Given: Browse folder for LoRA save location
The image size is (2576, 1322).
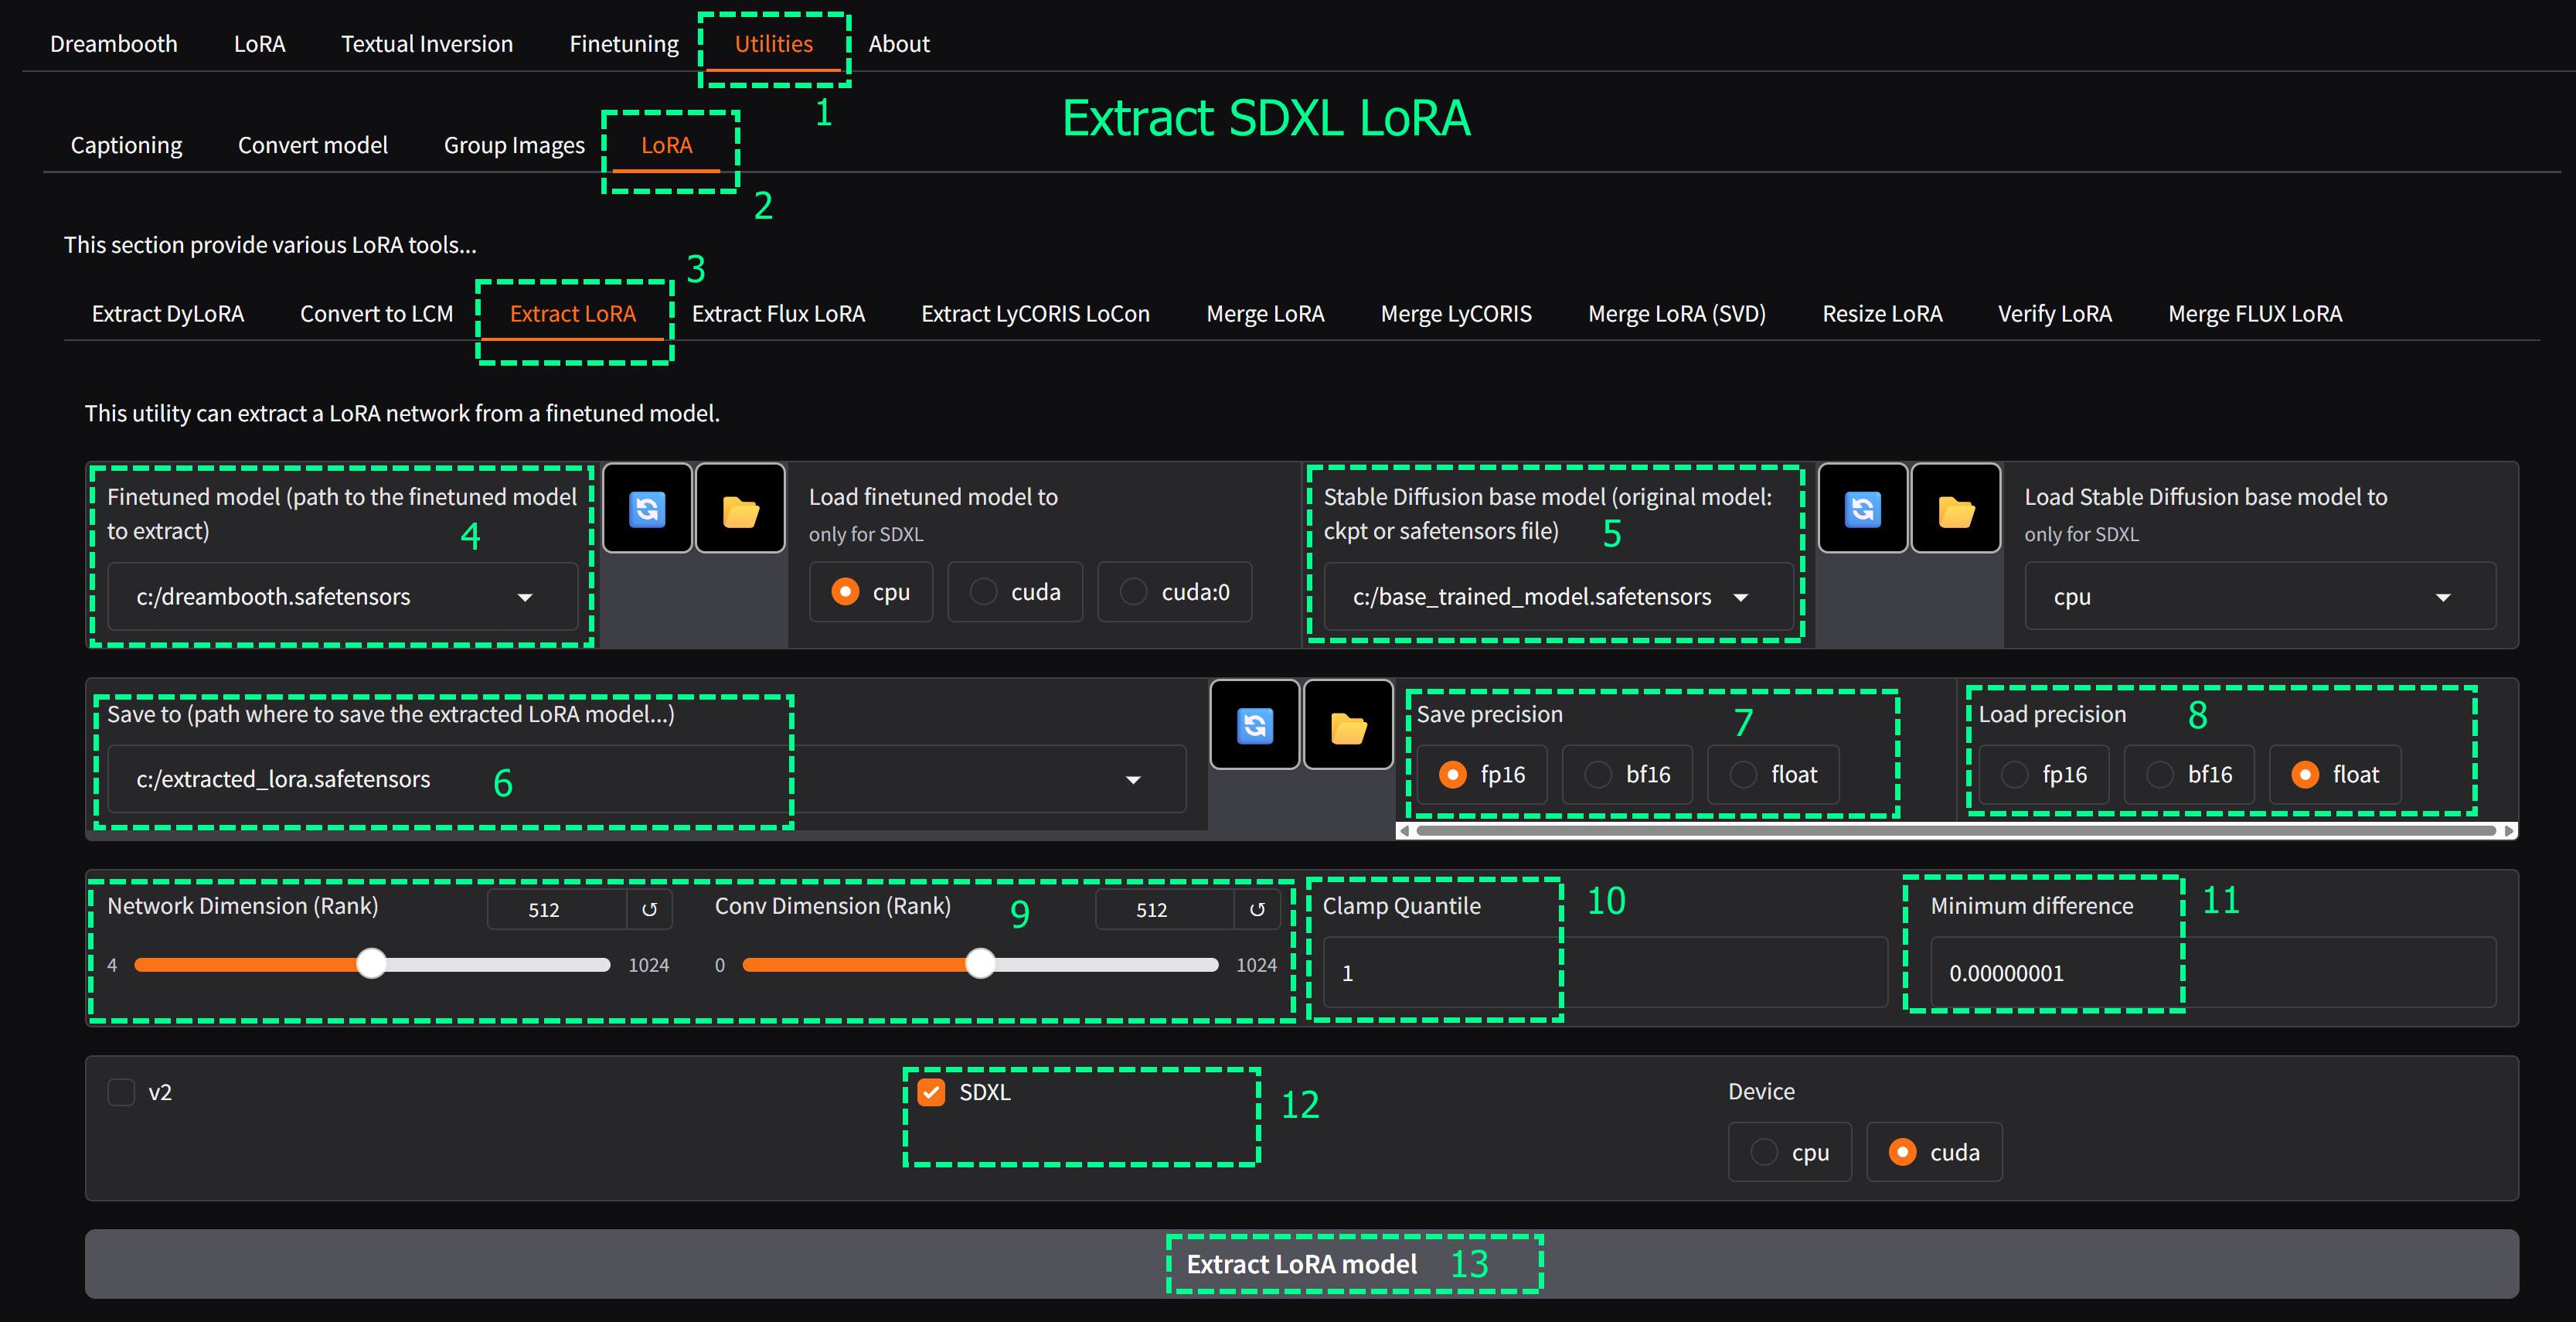Looking at the screenshot, I should click(1348, 725).
